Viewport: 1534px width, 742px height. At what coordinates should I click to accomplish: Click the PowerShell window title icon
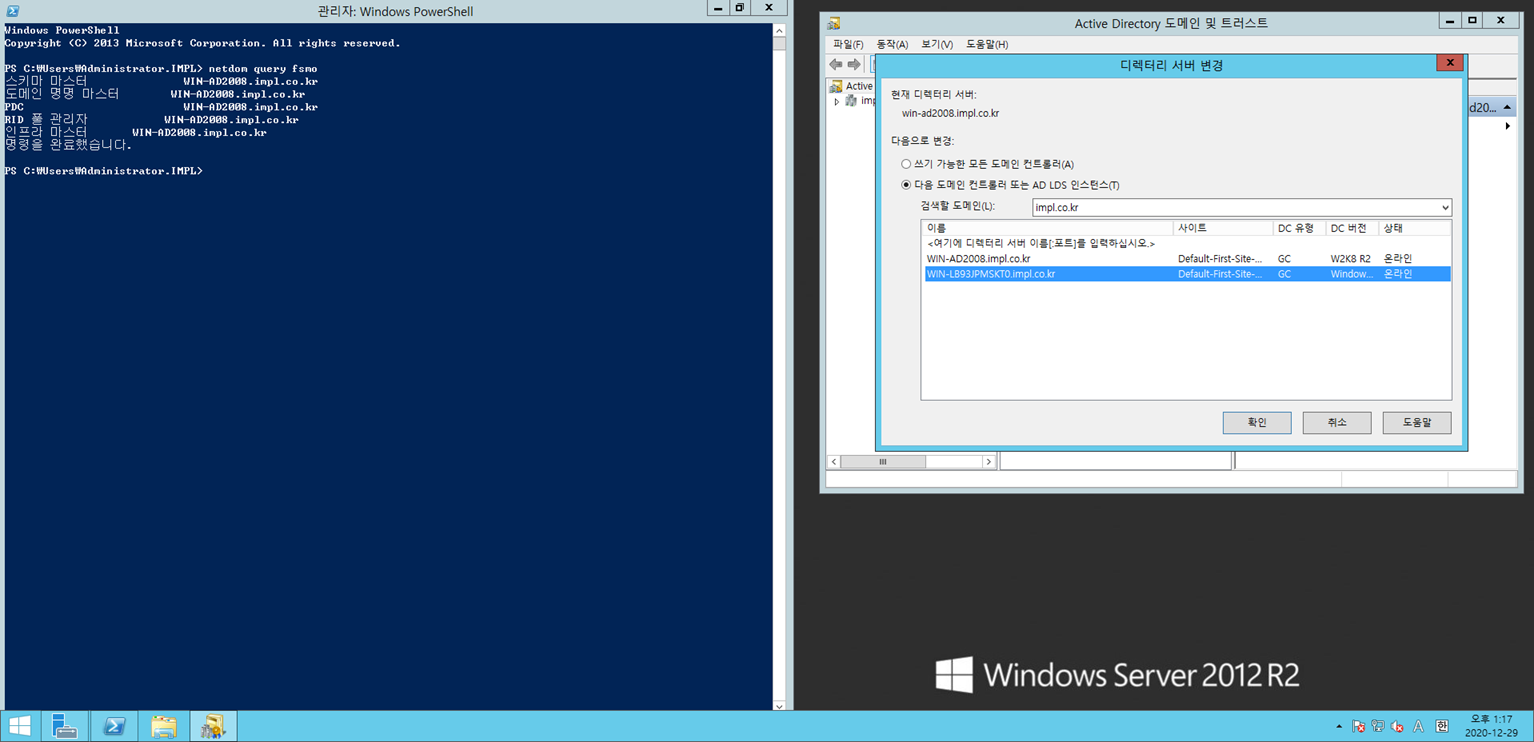(x=12, y=11)
